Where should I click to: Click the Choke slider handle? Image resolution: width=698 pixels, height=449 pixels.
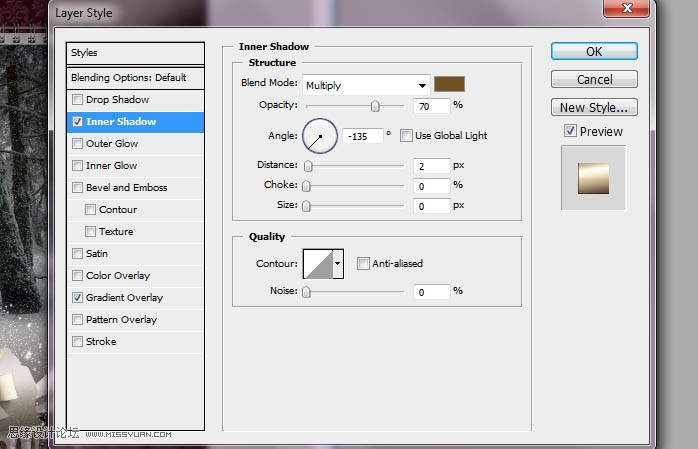coord(306,186)
